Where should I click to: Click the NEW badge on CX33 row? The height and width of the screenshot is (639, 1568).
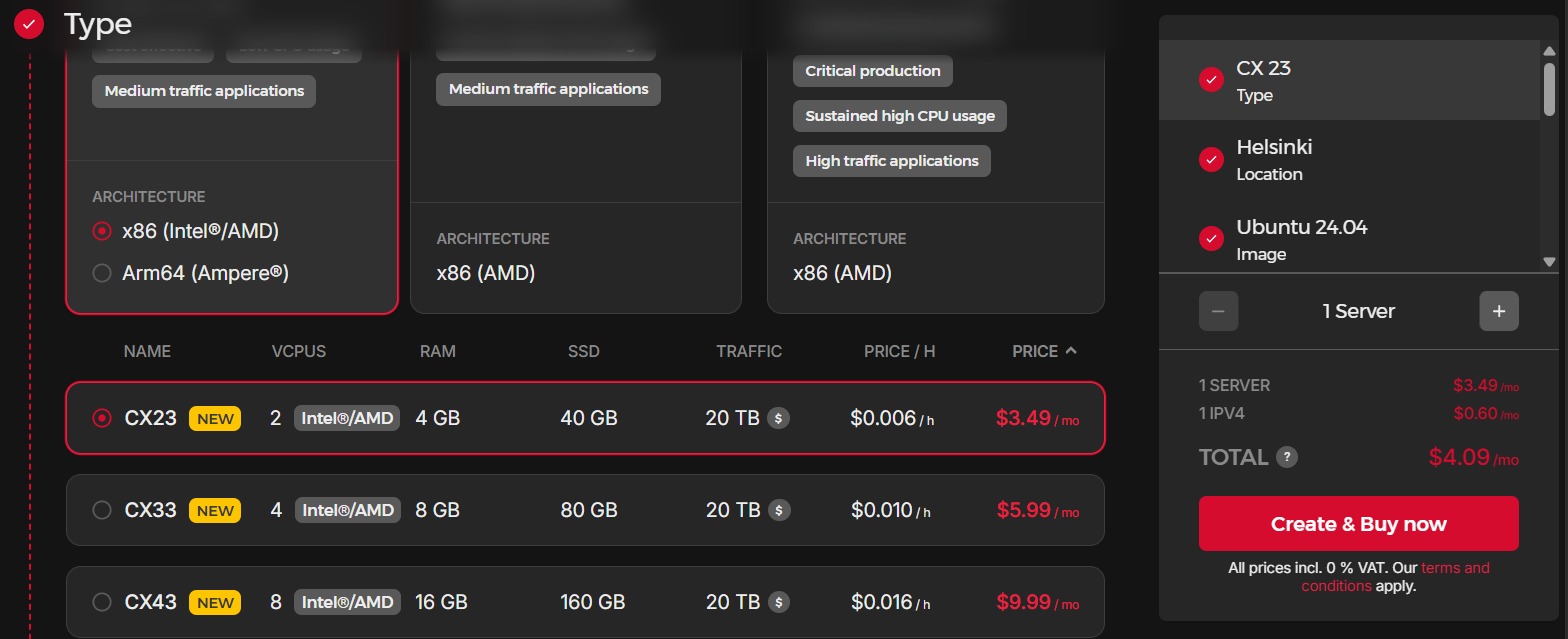point(215,510)
